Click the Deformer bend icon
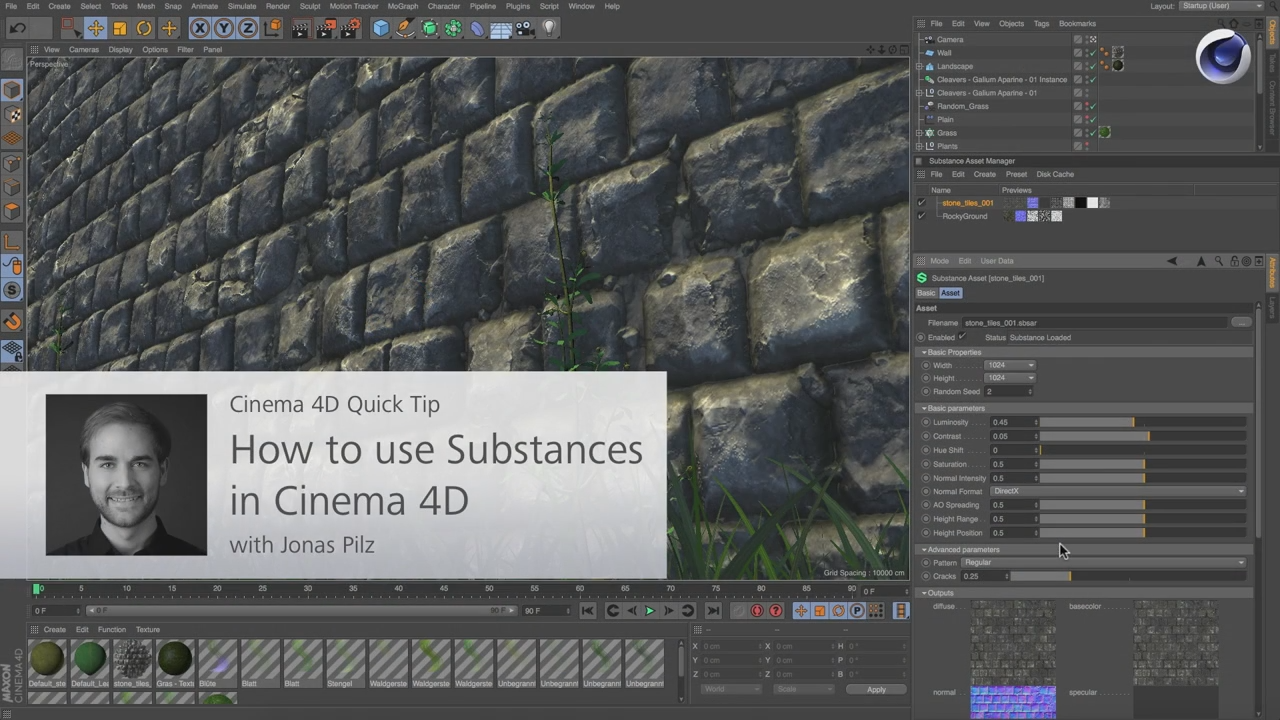Image resolution: width=1280 pixels, height=720 pixels. 478,28
